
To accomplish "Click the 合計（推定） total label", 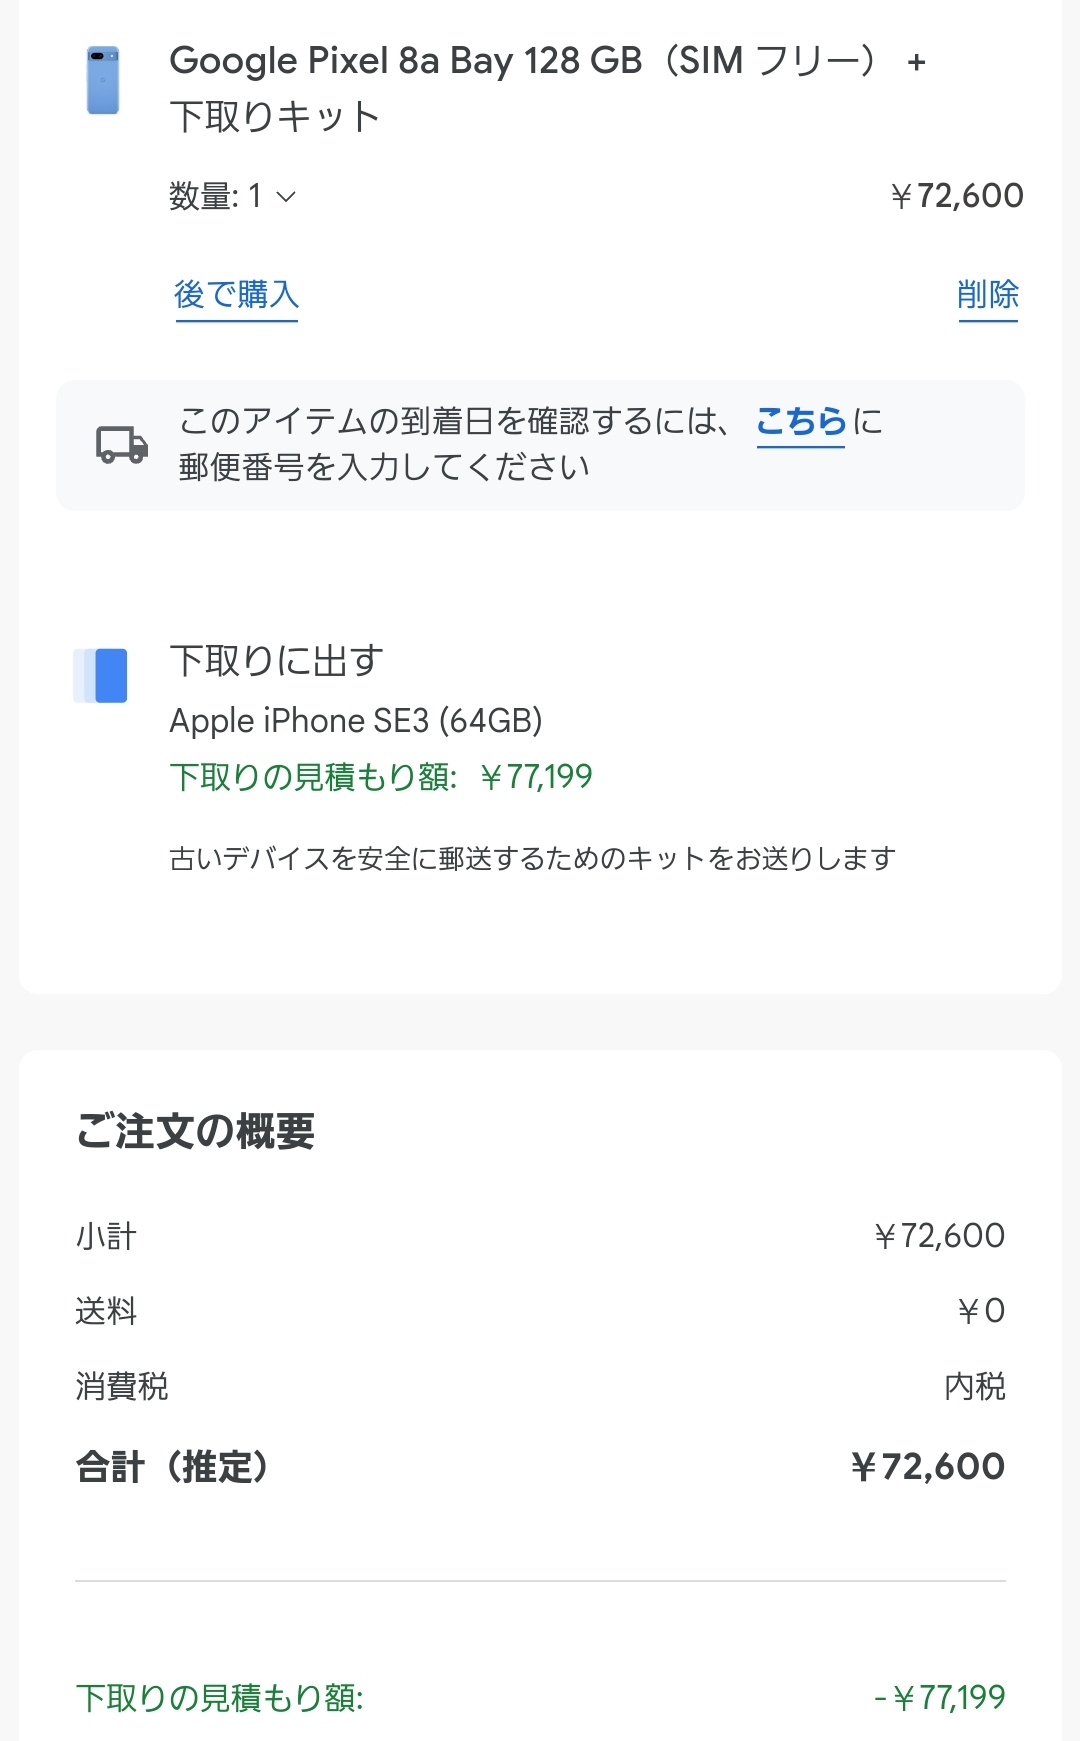I will click(173, 1467).
